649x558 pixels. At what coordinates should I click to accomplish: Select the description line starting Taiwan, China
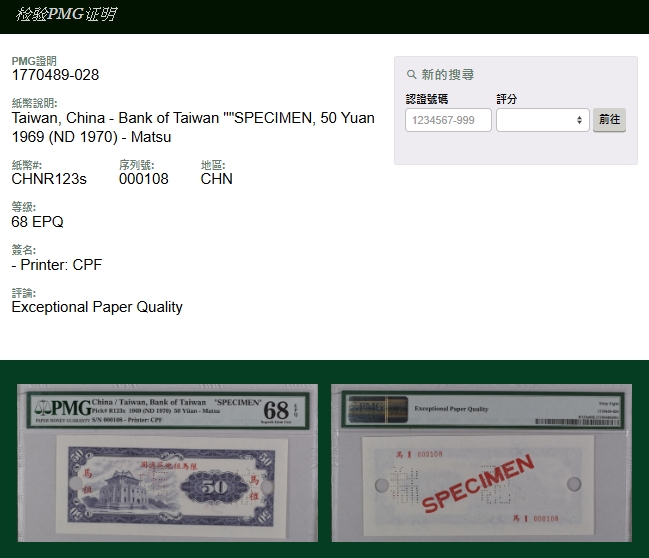click(x=193, y=118)
